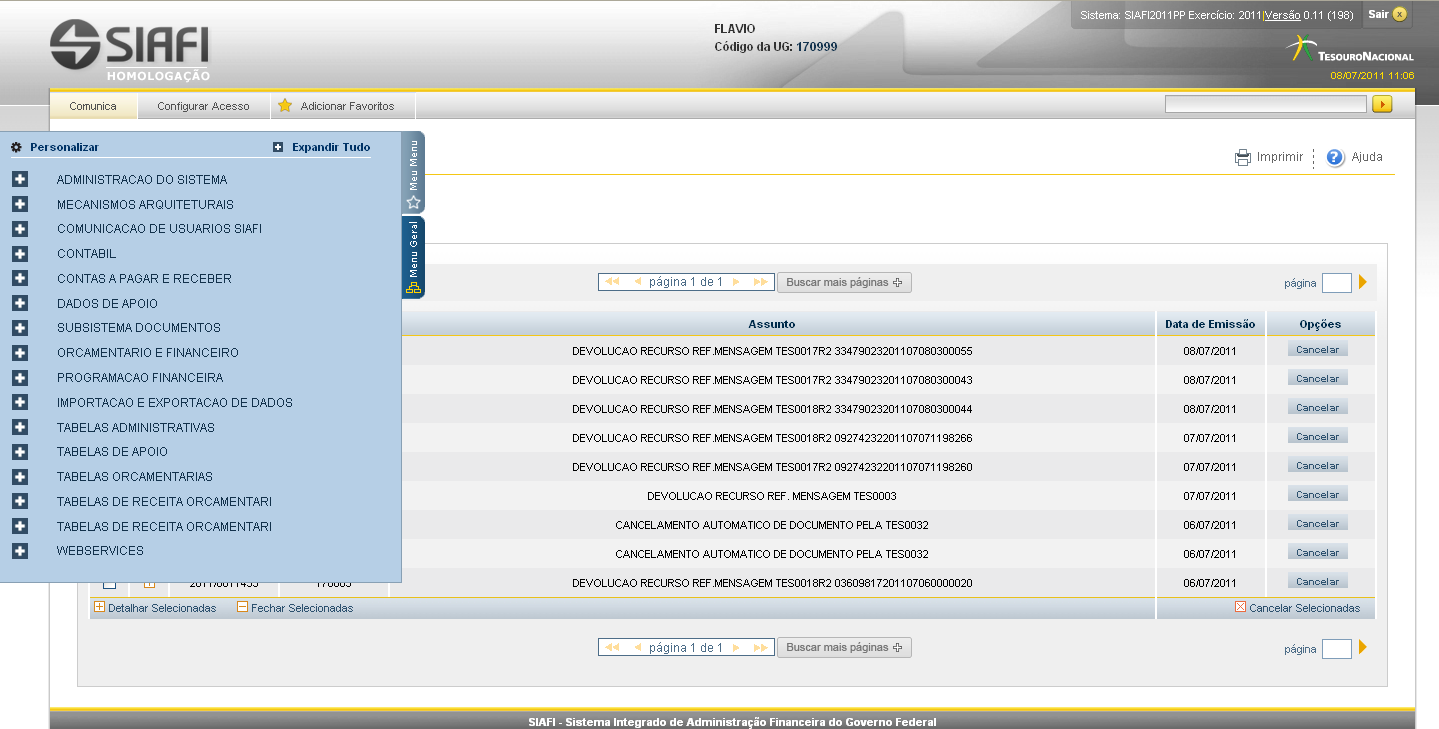
Task: Open the Meu Menu star side tab
Action: [x=414, y=172]
